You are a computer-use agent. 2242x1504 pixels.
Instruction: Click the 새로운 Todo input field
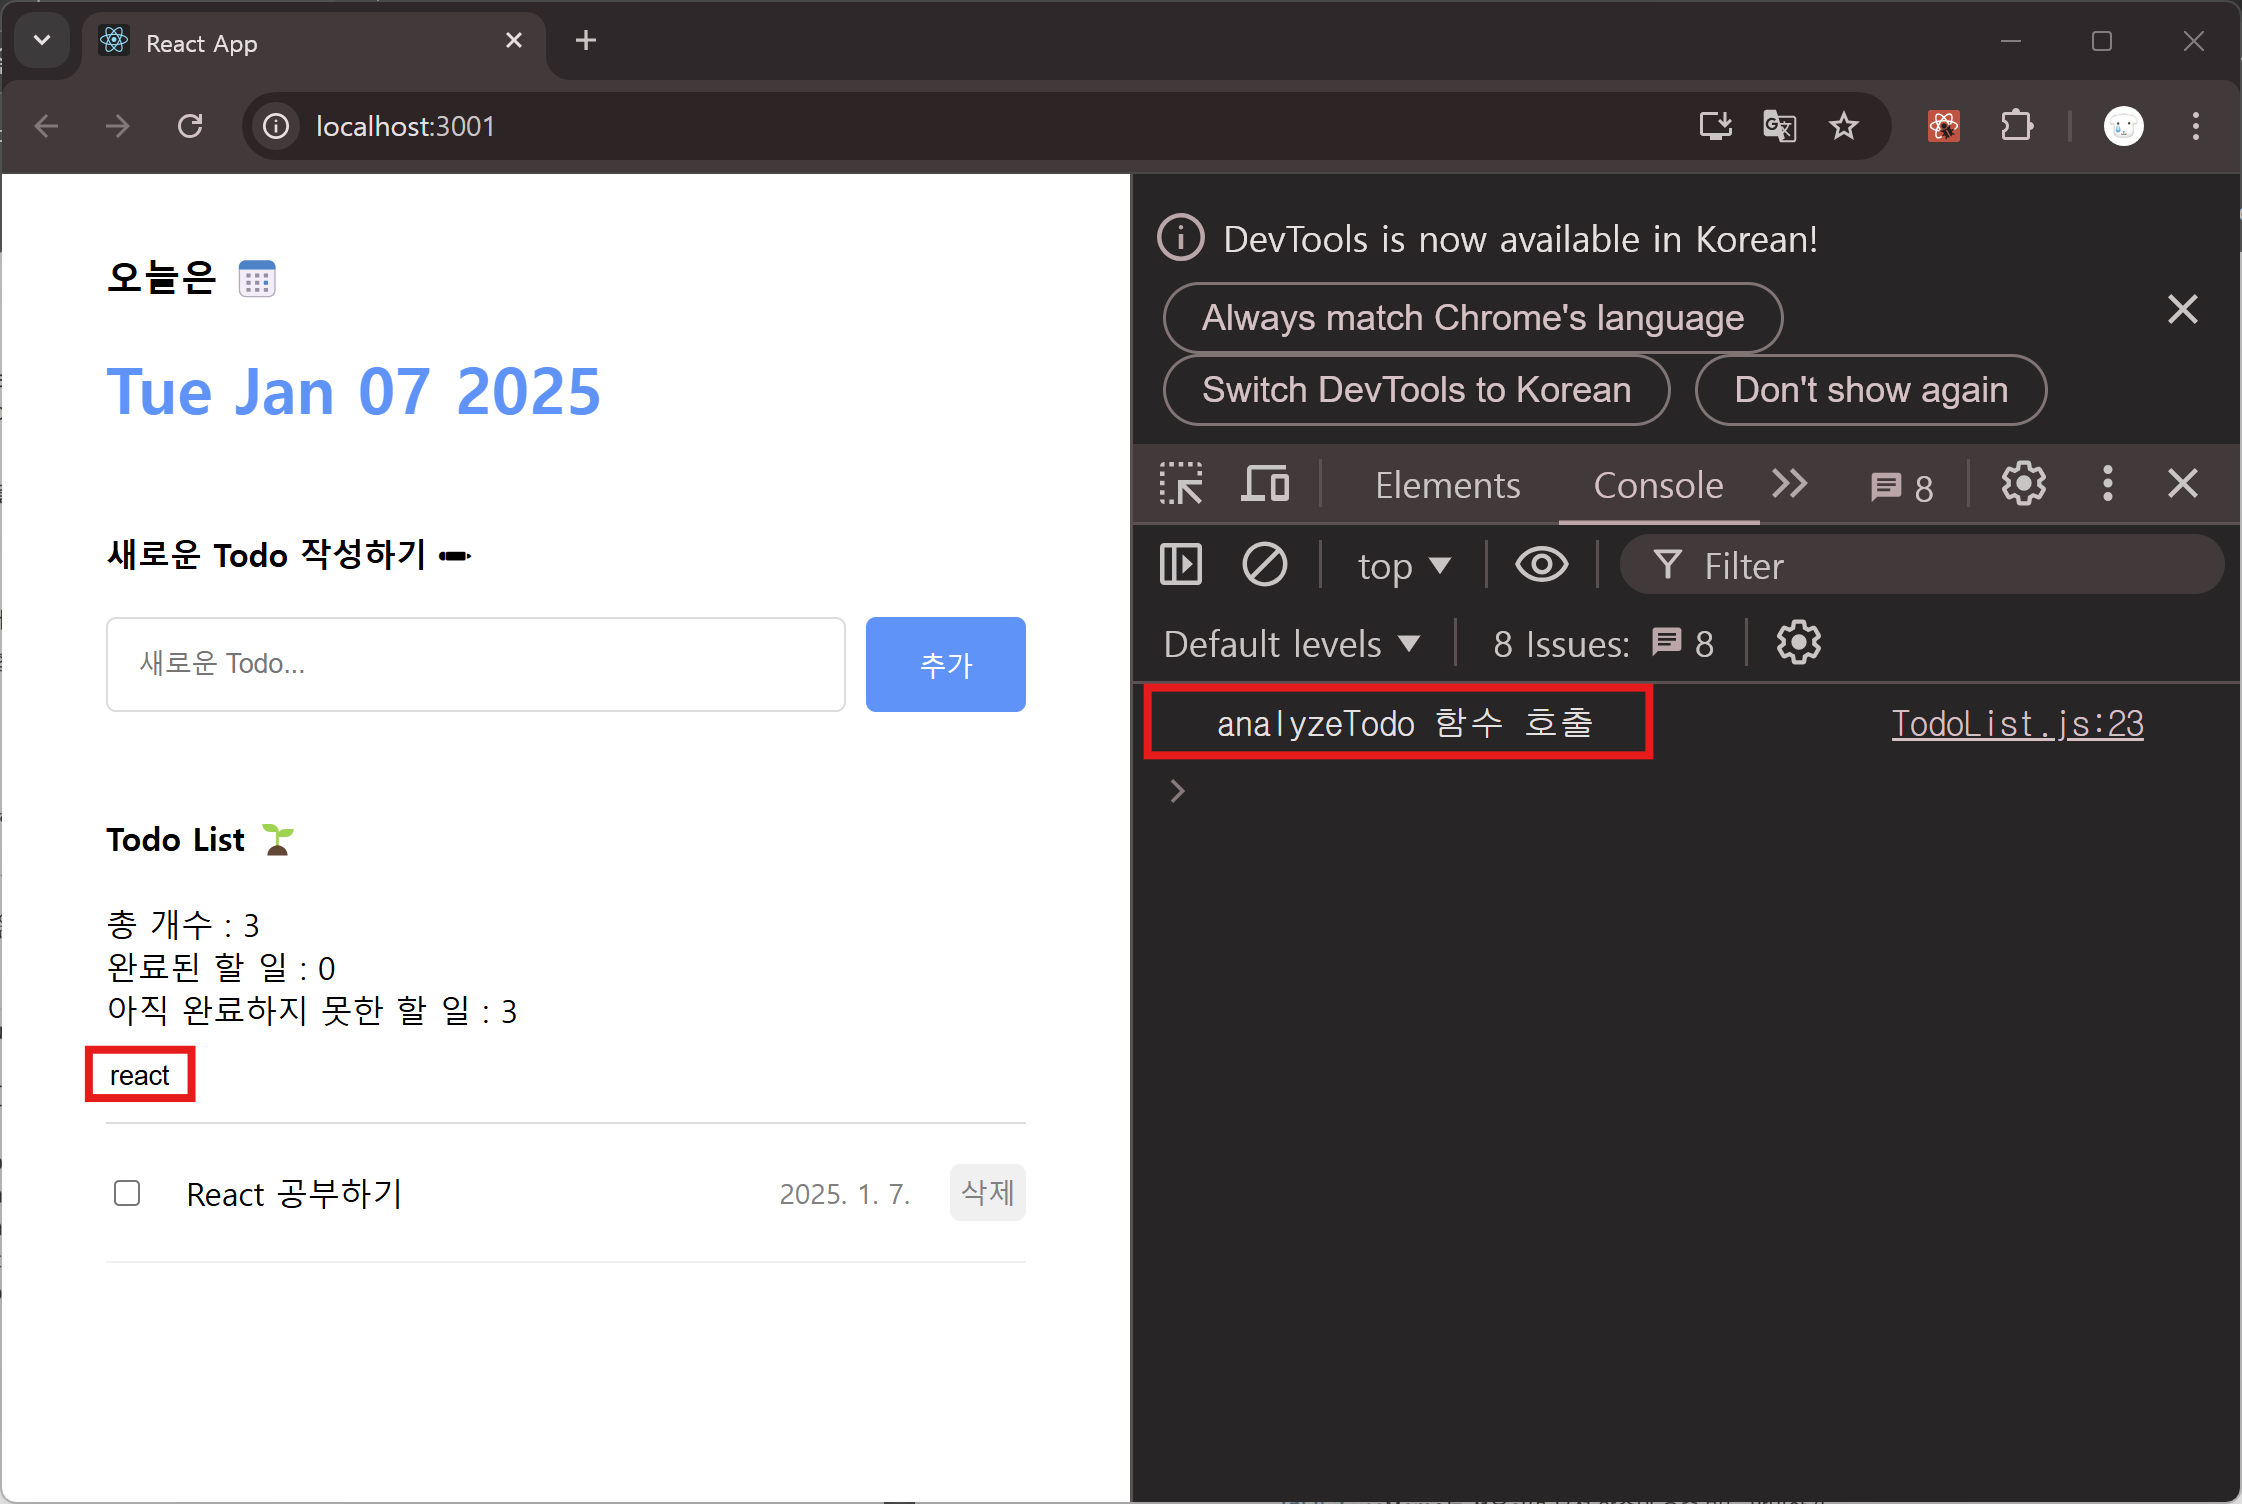click(476, 664)
